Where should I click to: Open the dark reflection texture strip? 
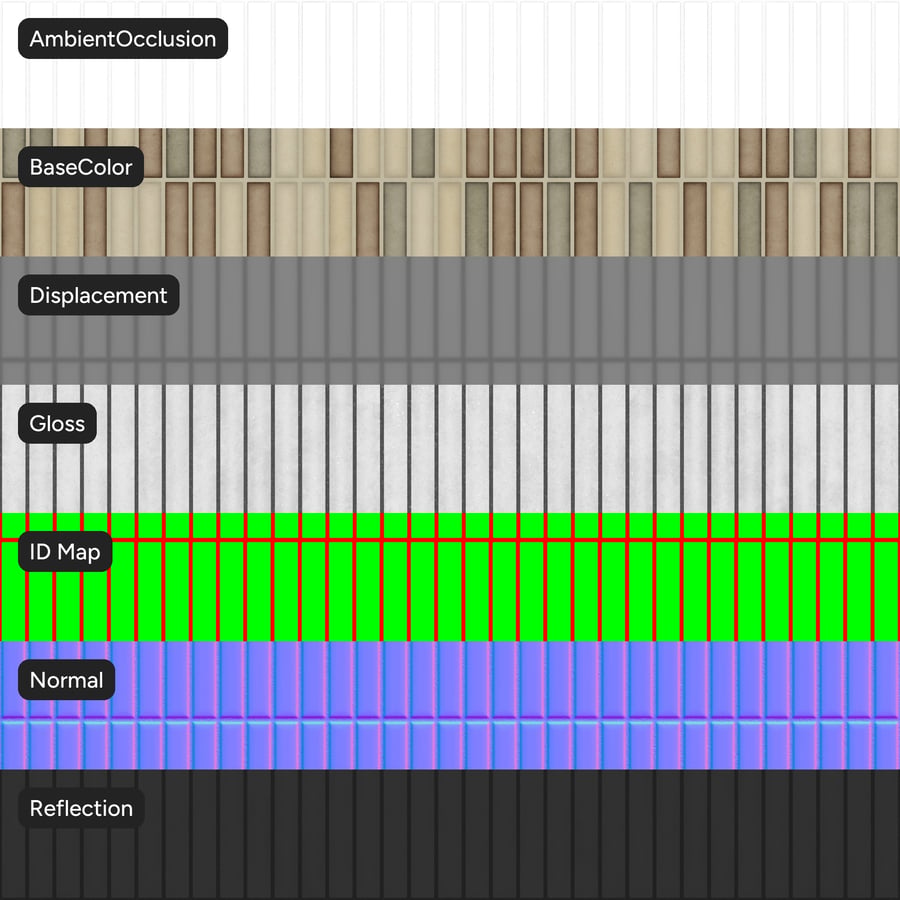pos(450,835)
